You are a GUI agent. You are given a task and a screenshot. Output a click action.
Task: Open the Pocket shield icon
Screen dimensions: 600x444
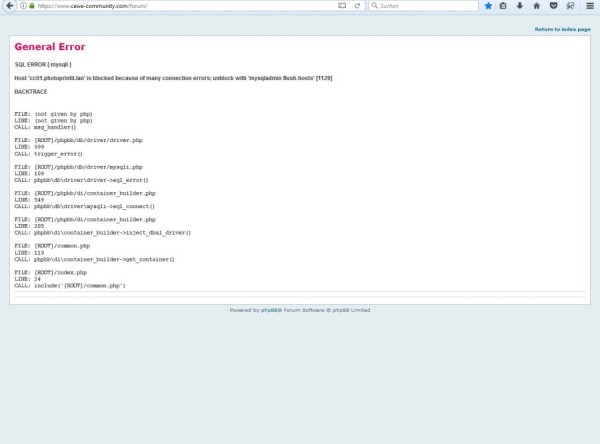point(553,6)
